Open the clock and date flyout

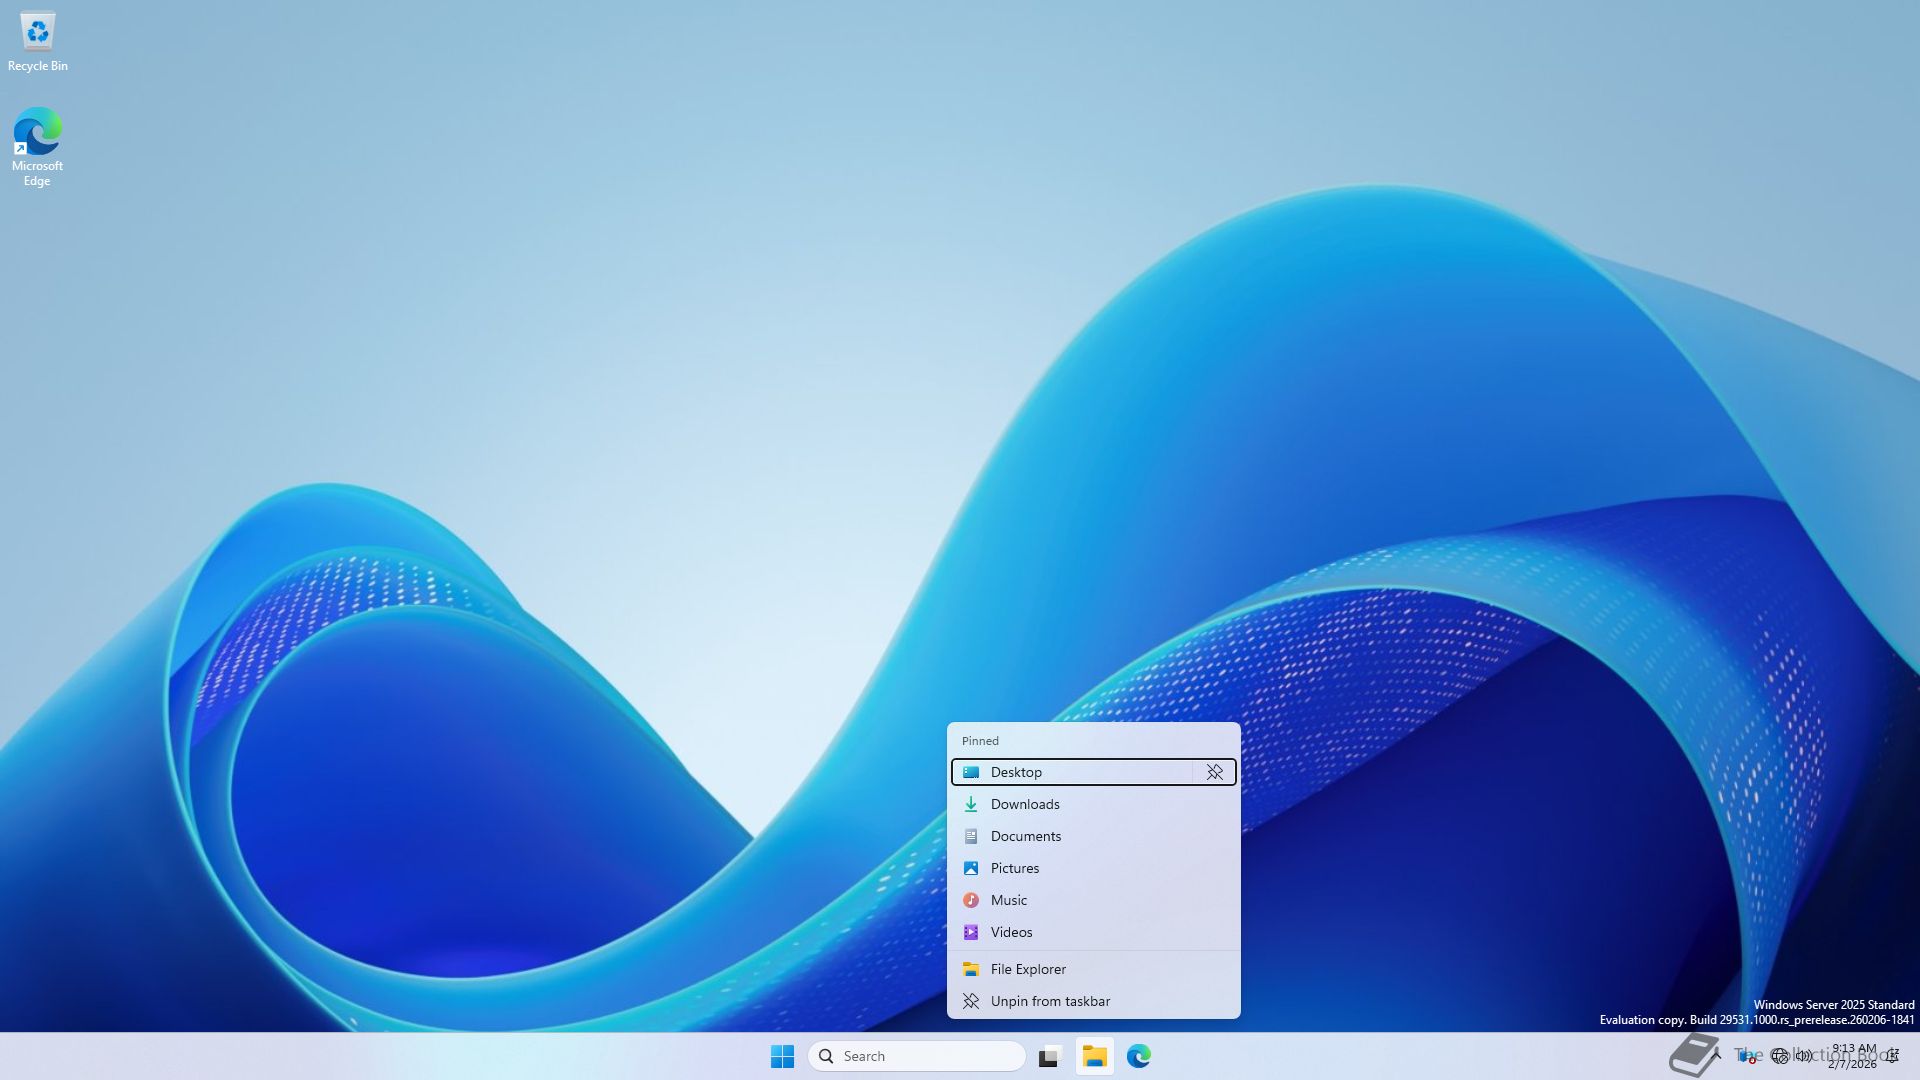1853,1056
